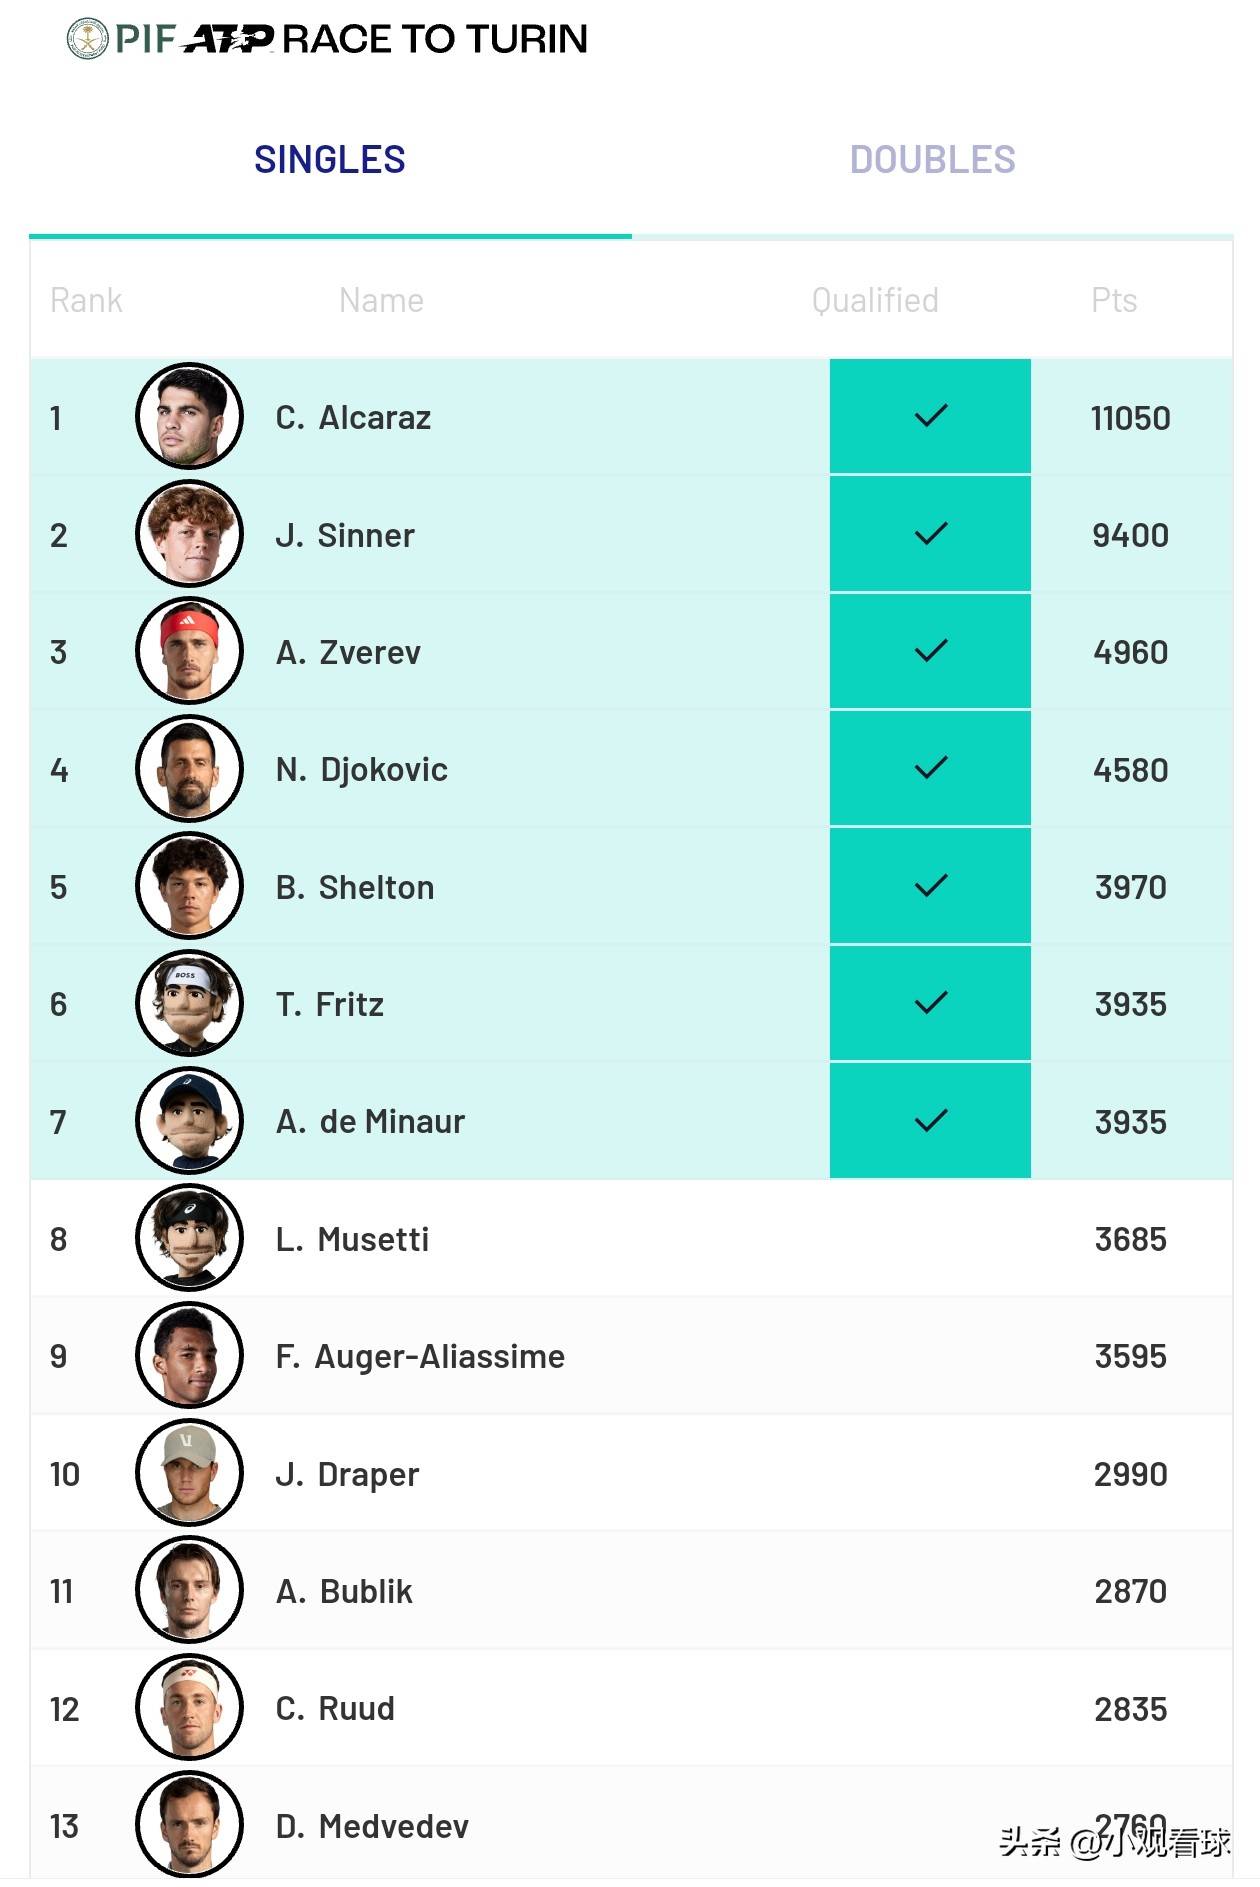Open the C. Ruud player link

pyautogui.click(x=335, y=1708)
